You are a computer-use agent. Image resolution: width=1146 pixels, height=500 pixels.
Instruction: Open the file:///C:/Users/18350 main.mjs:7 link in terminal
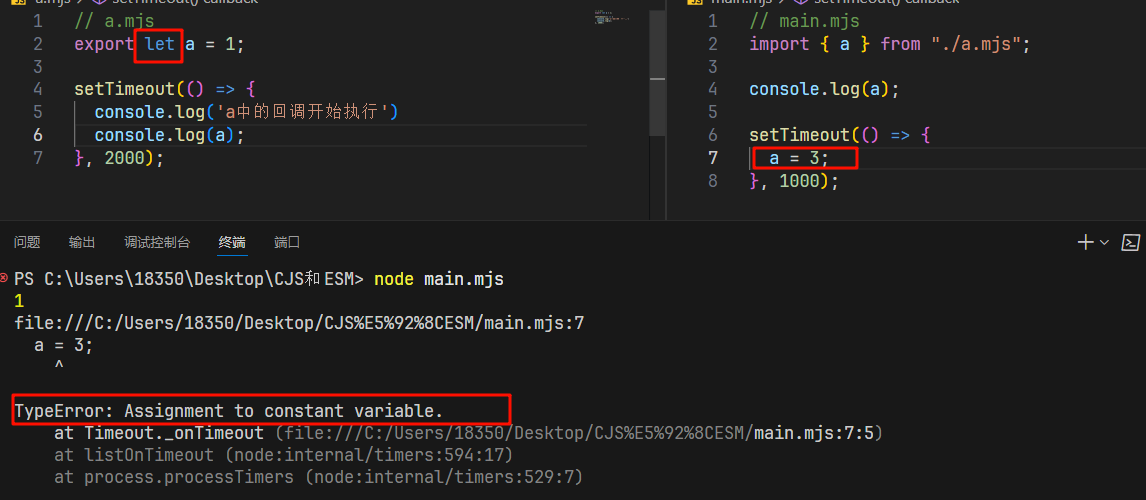point(299,323)
